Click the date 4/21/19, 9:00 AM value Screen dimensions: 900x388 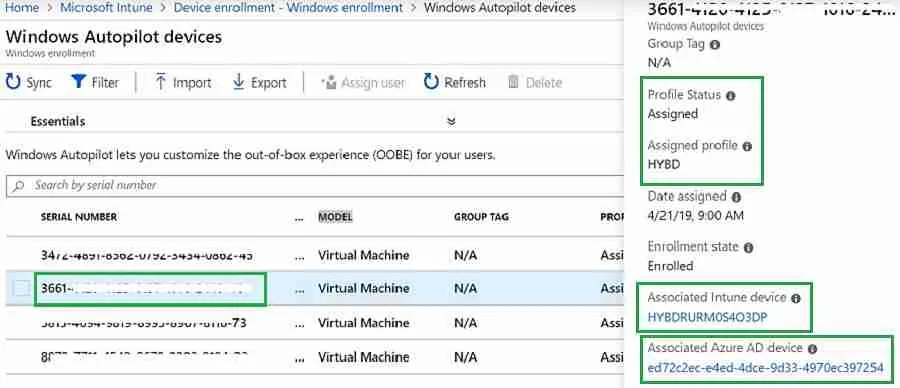click(696, 216)
